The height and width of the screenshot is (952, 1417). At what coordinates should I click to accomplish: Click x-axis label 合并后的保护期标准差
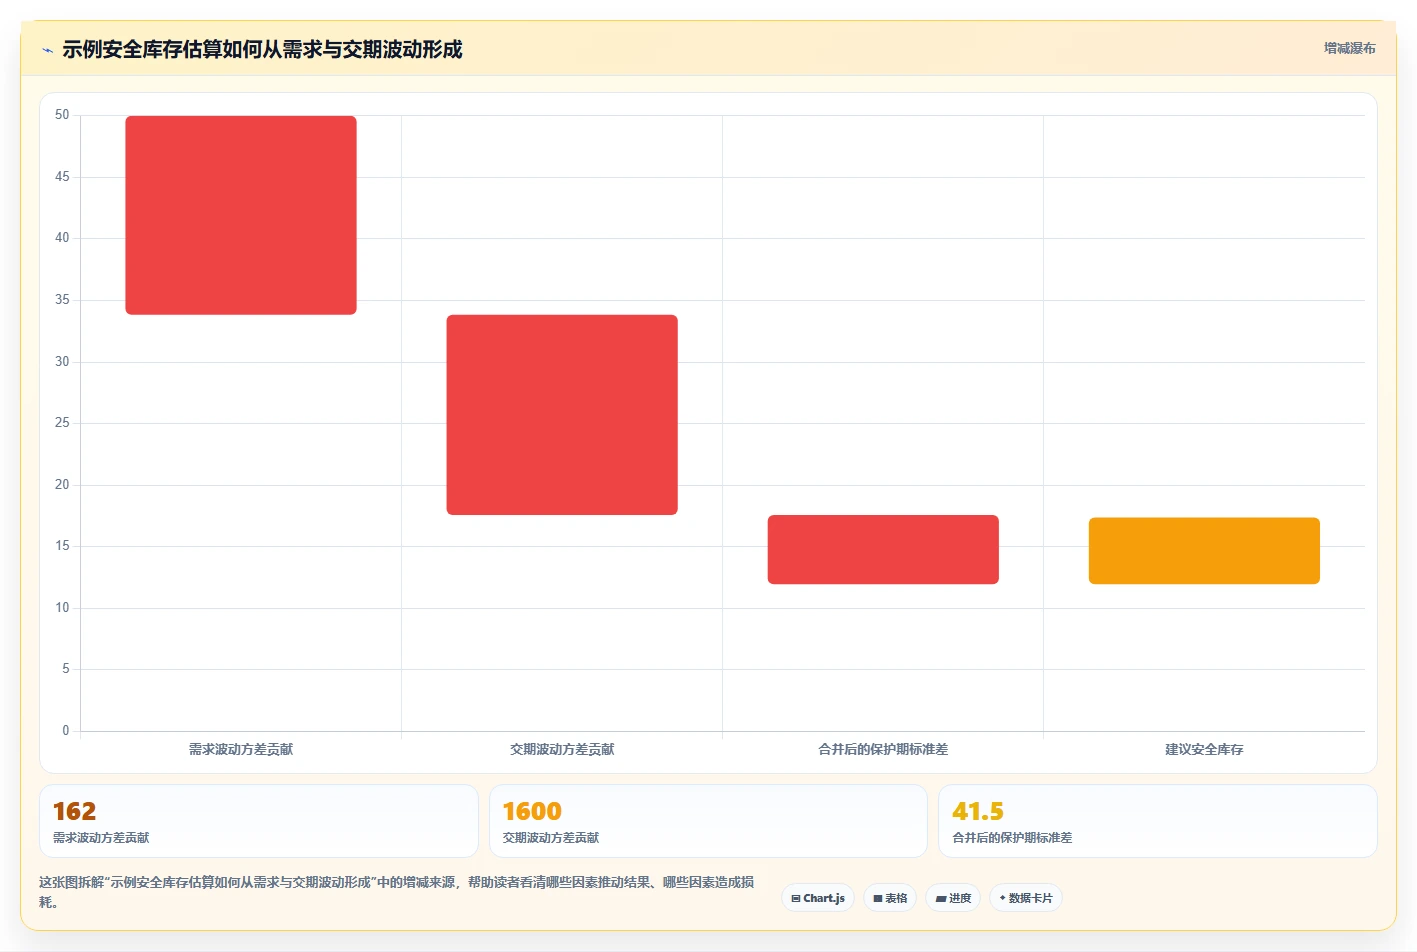click(x=883, y=749)
